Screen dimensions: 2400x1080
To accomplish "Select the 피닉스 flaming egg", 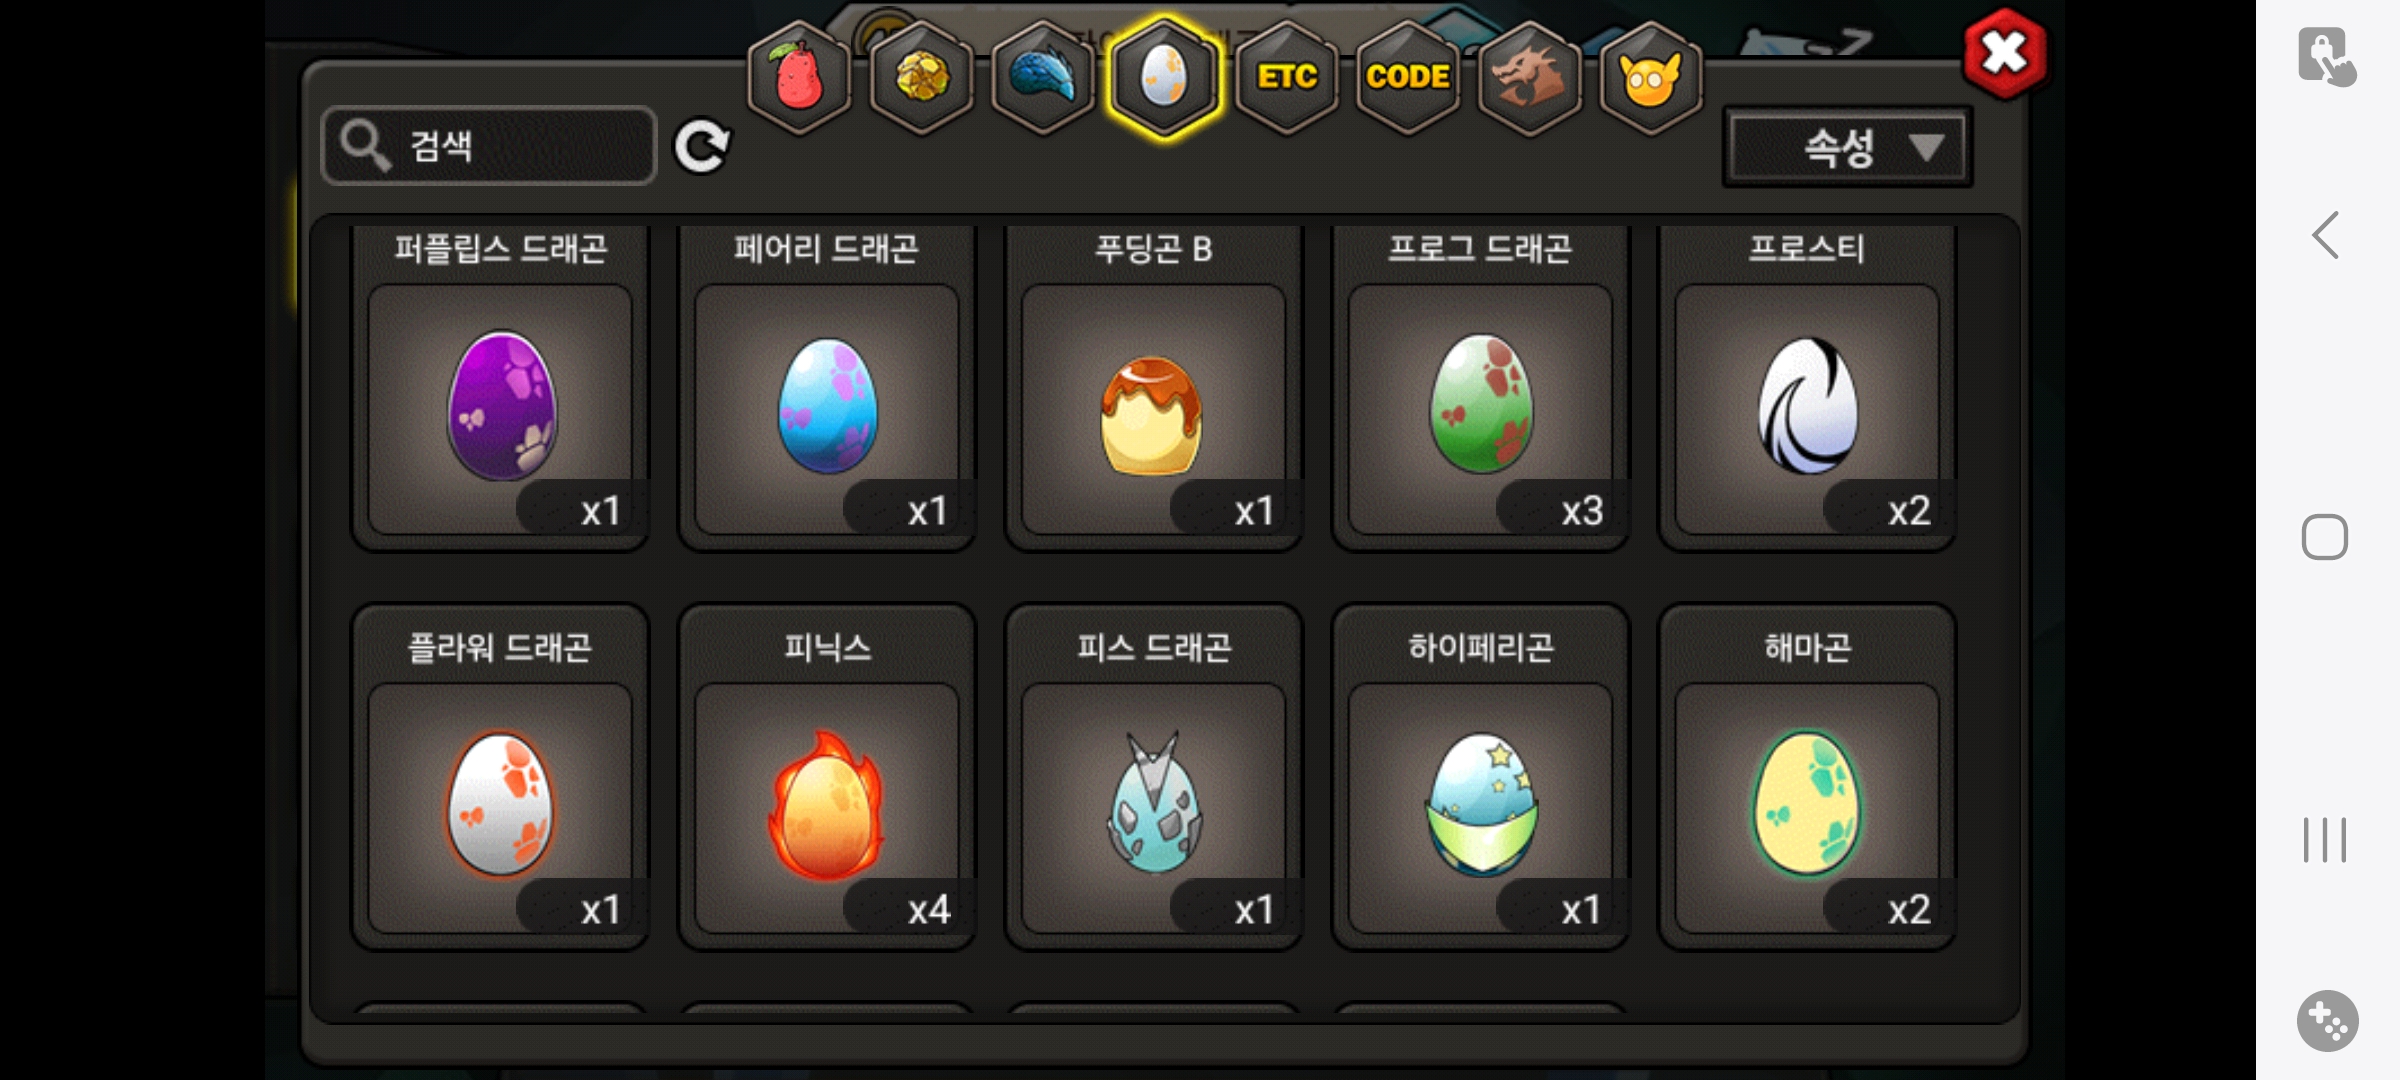I will [x=827, y=777].
